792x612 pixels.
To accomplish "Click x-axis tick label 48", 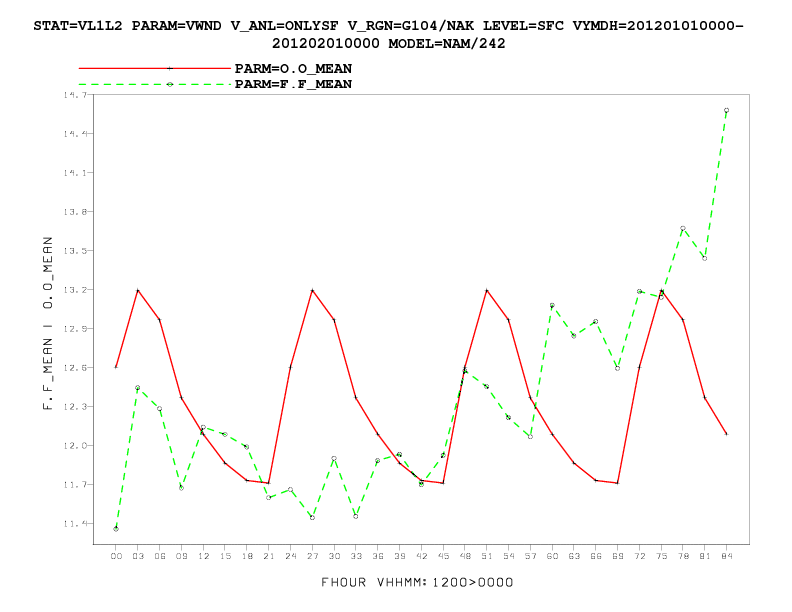I will 465,556.
